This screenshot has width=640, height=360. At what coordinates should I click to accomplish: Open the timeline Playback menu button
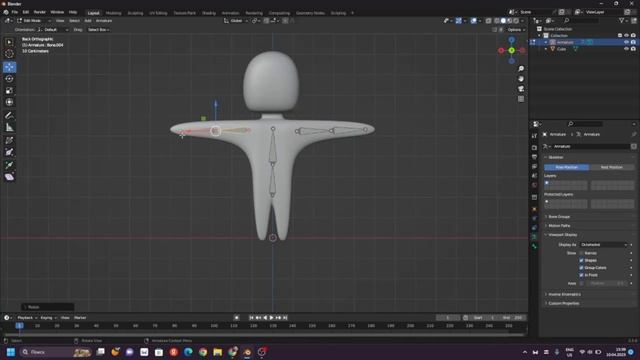[27, 318]
